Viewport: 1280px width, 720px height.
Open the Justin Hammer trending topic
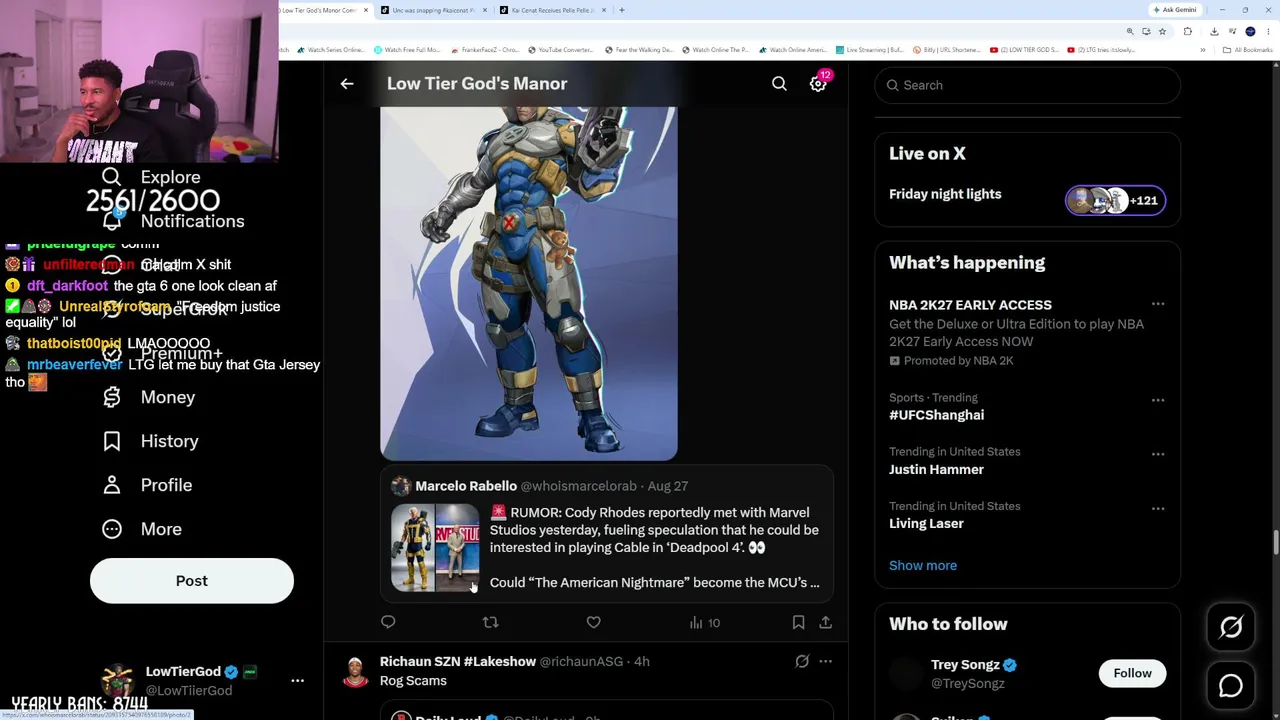(936, 469)
